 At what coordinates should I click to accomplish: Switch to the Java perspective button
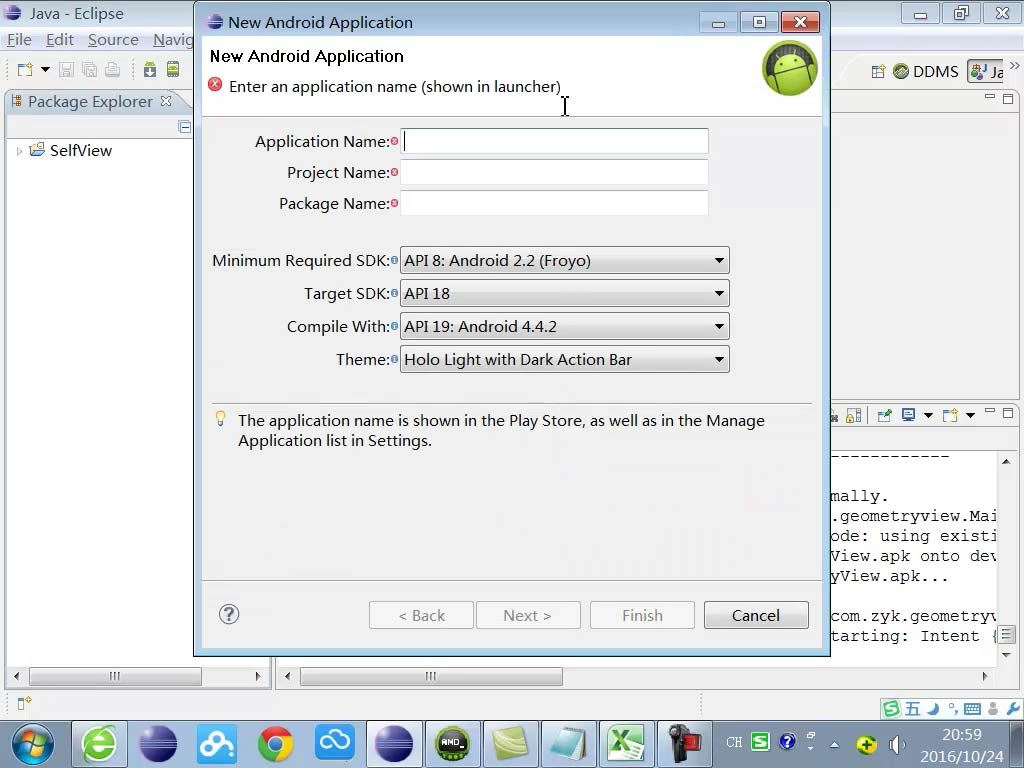986,71
